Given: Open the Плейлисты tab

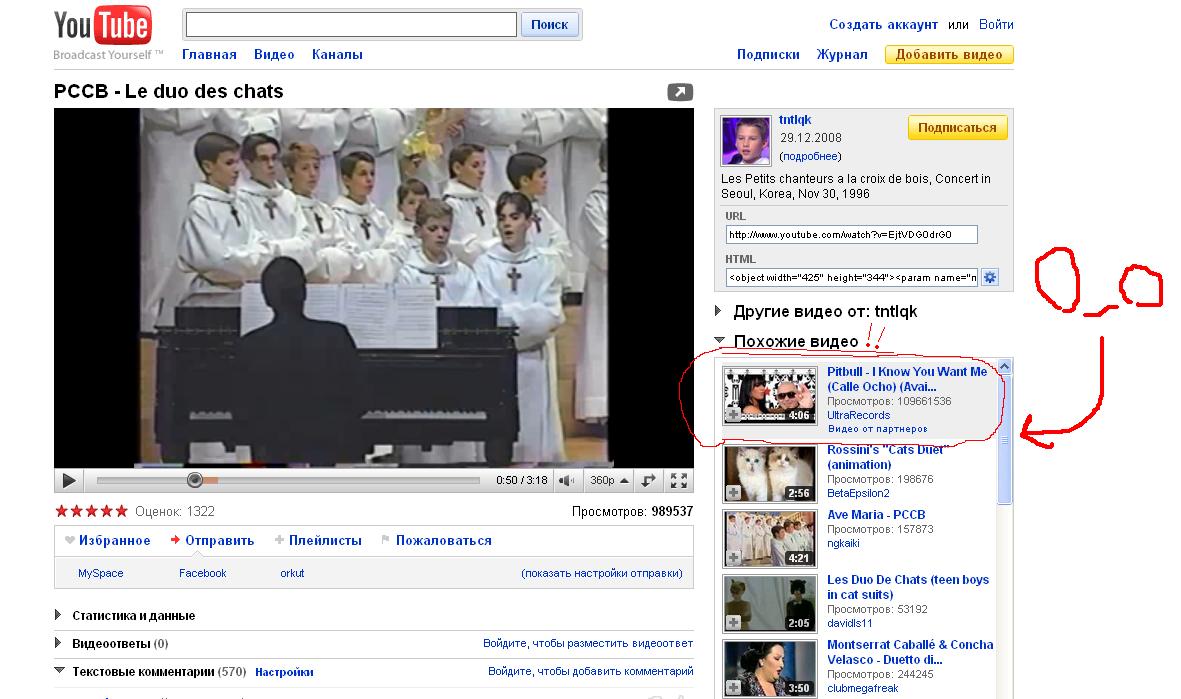Looking at the screenshot, I should tap(324, 541).
